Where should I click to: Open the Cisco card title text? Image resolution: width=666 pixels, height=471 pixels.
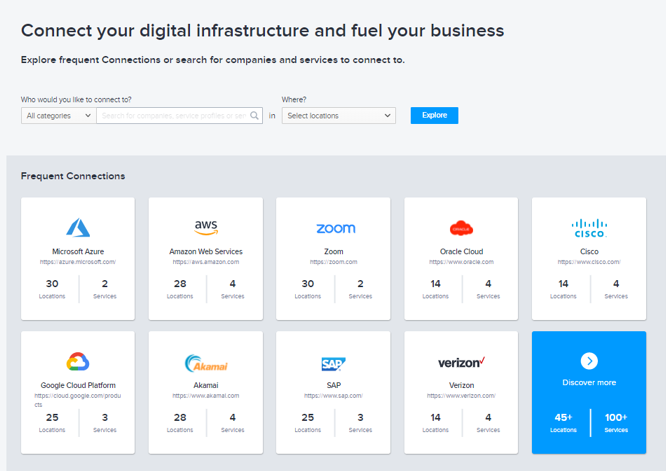(589, 251)
